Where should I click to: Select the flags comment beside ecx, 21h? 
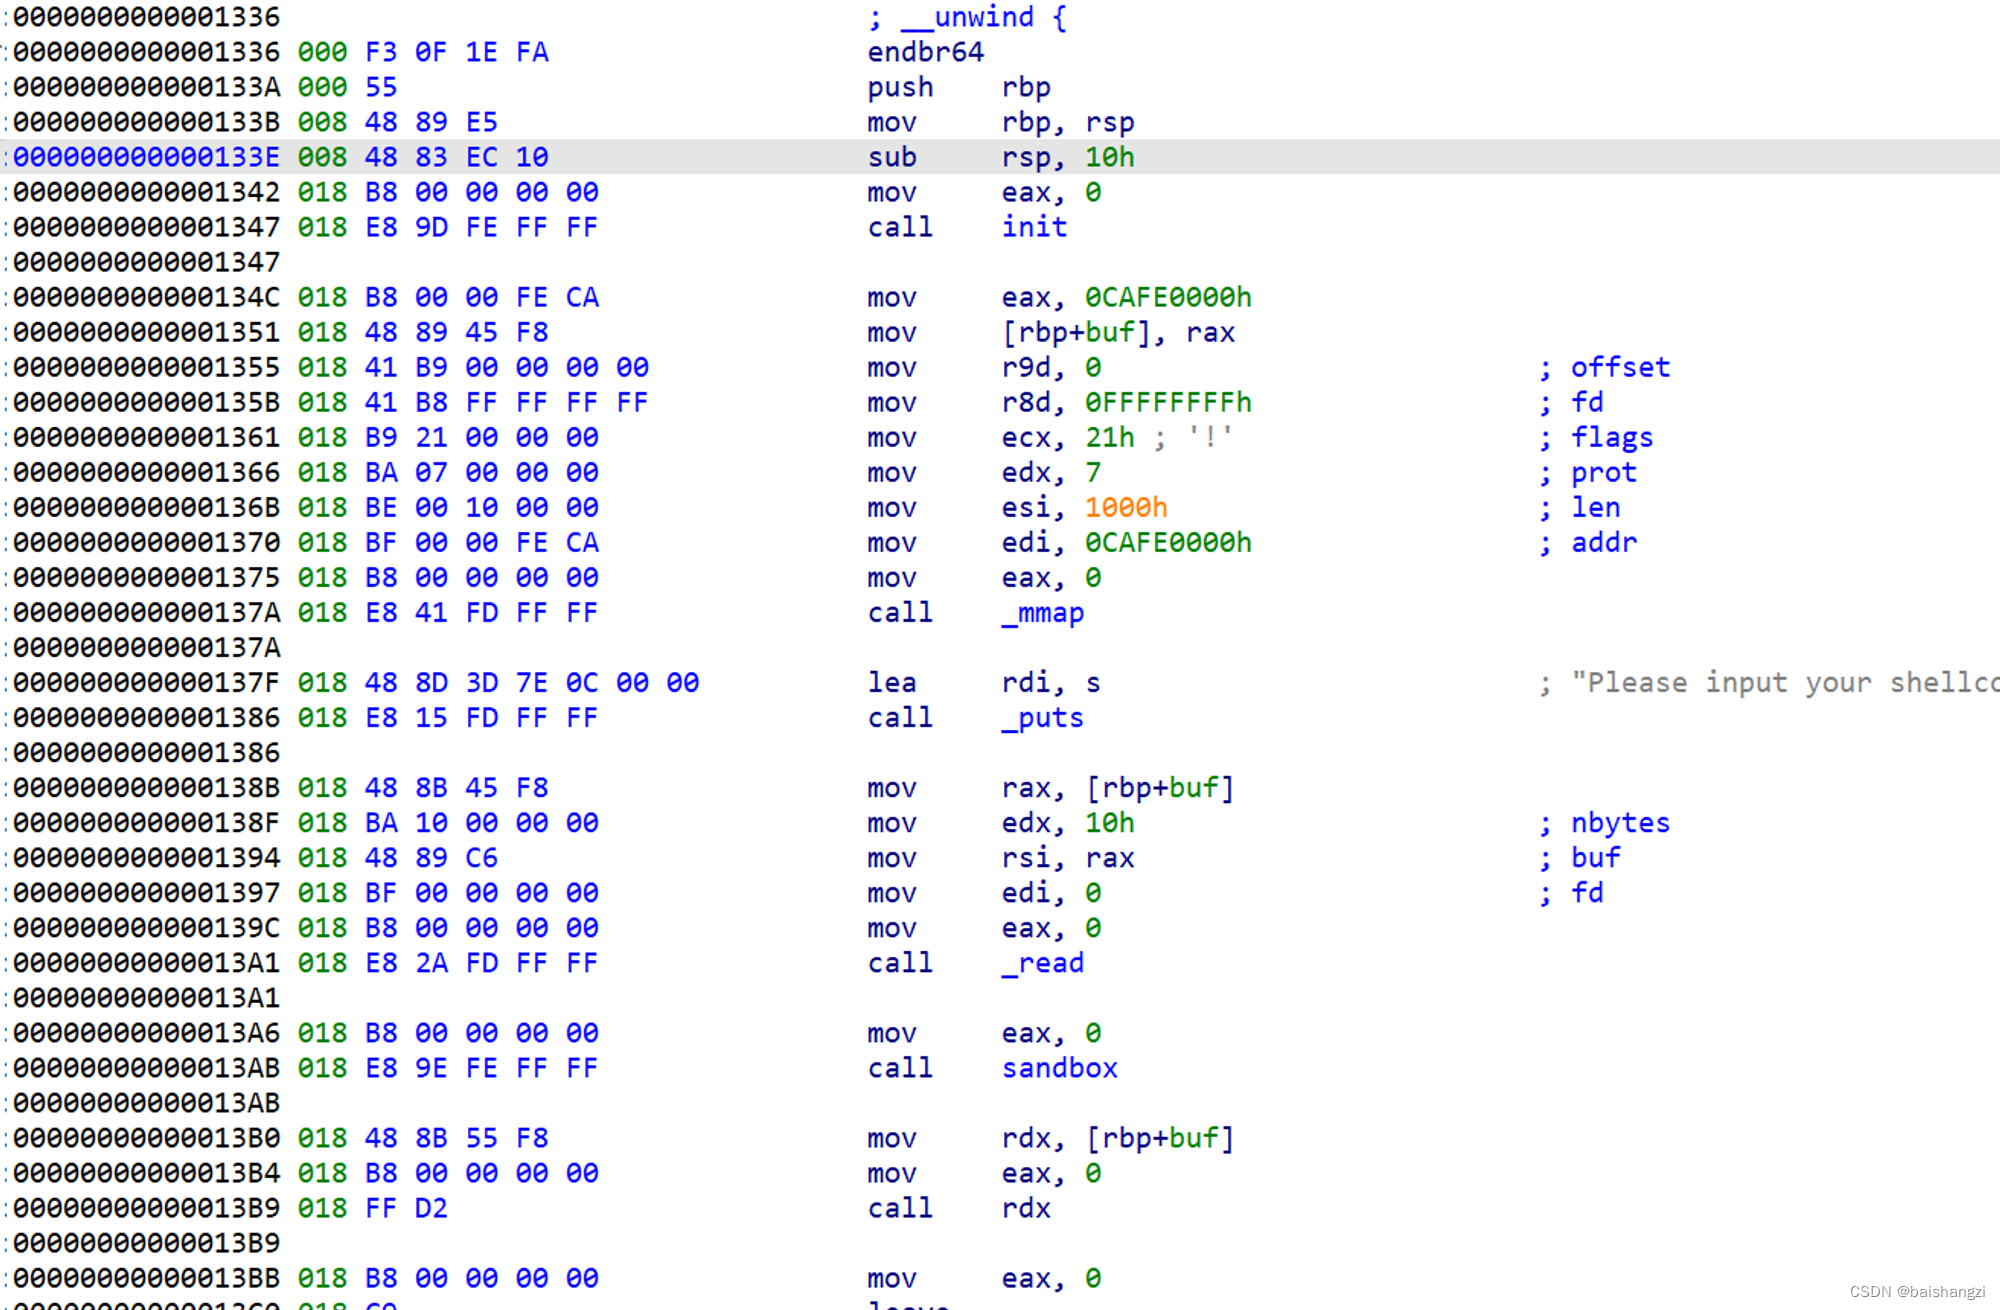[1611, 437]
